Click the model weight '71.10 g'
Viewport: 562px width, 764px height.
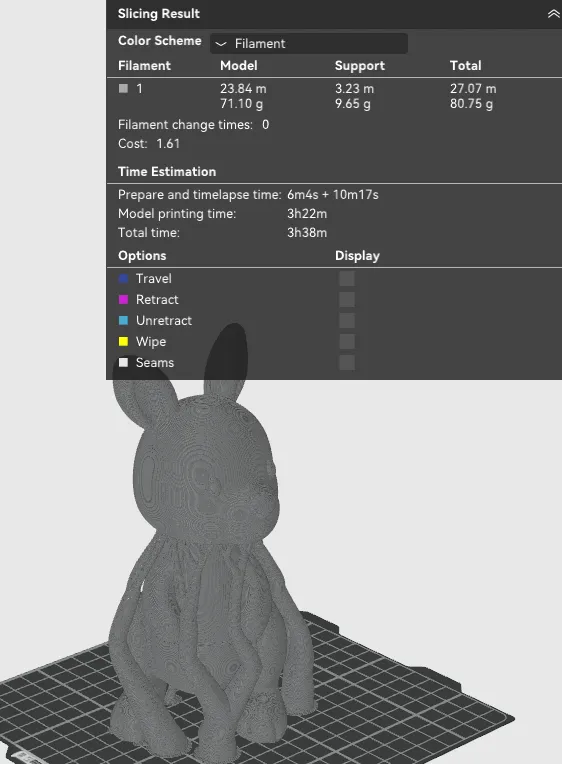[241, 104]
